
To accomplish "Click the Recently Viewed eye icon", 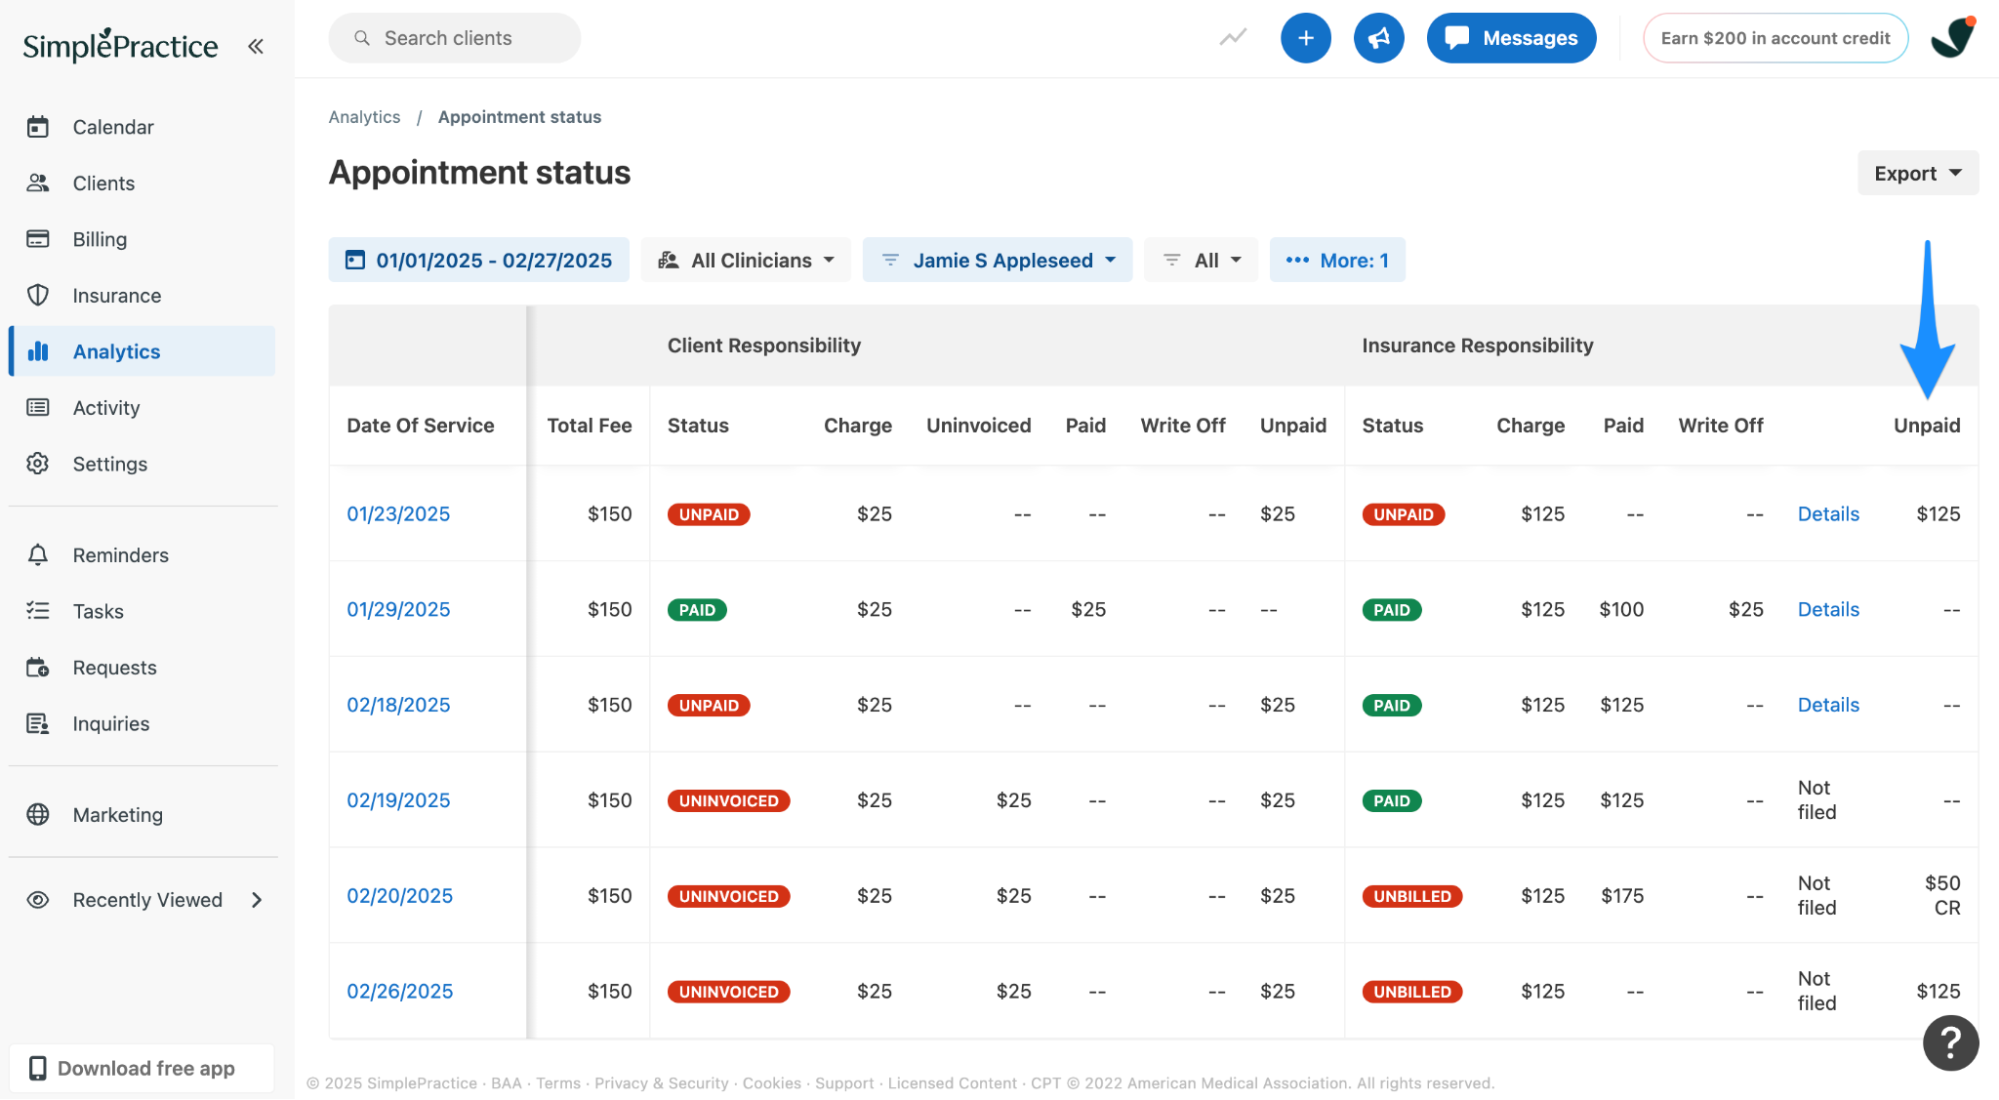I will (x=38, y=900).
